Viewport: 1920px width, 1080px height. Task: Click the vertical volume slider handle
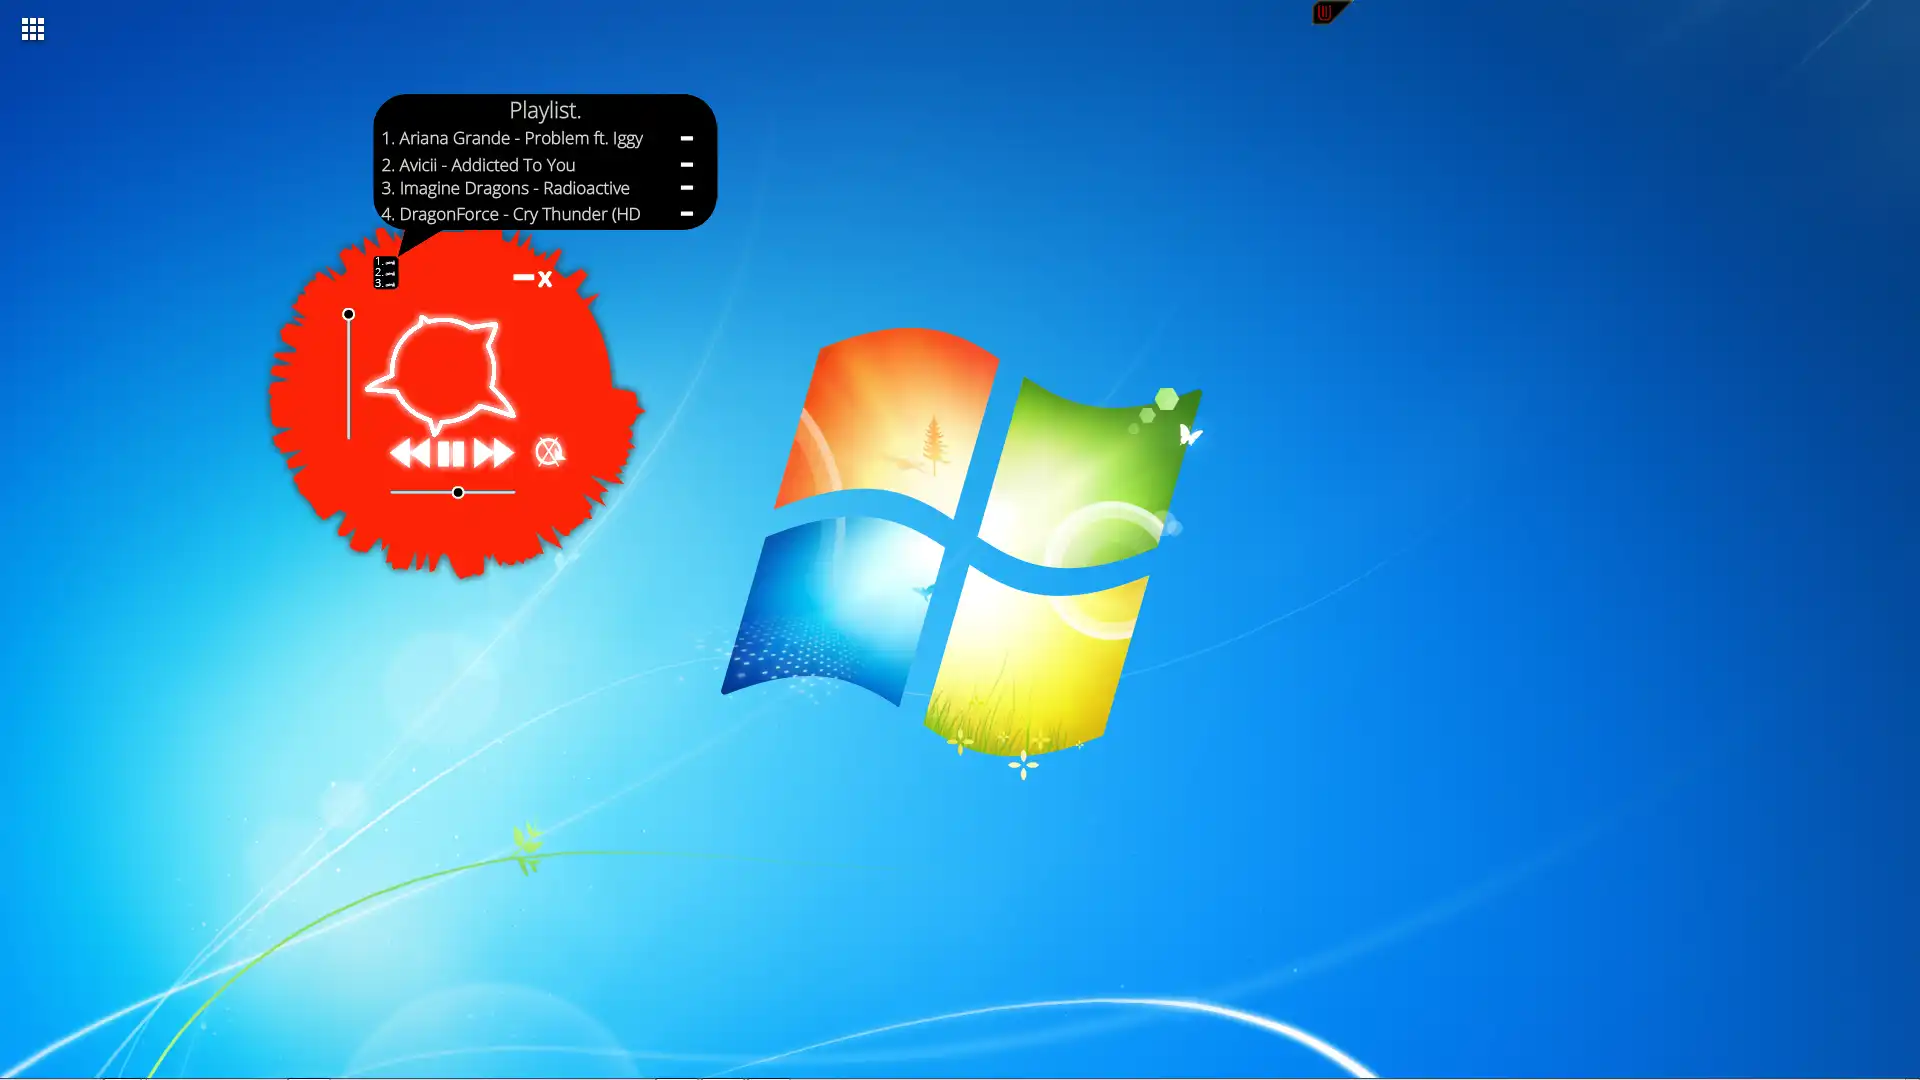click(x=349, y=314)
